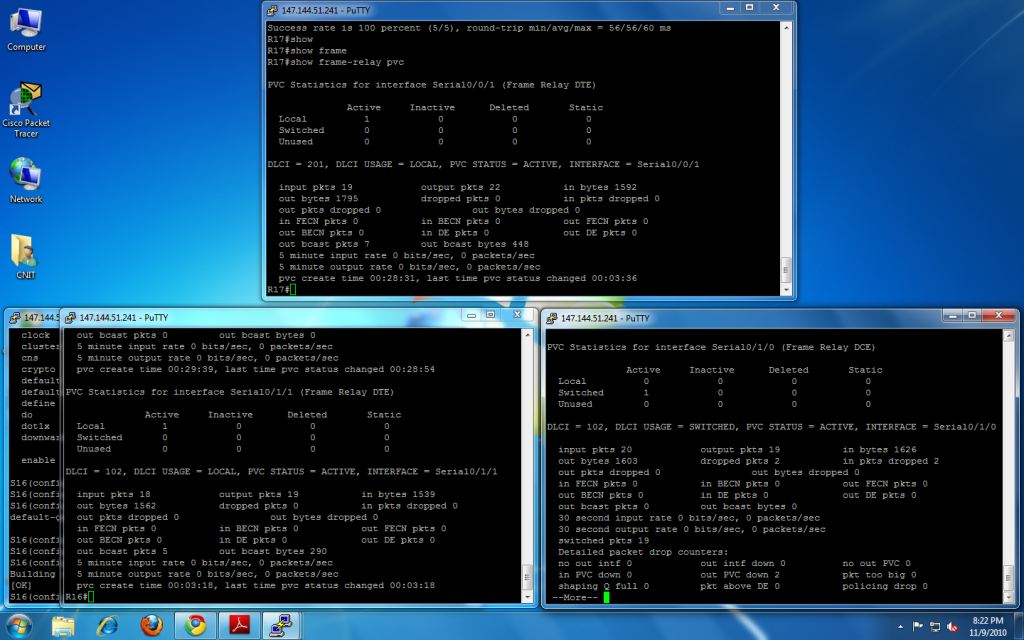Open the Cisco Packet Tracer shortcut
The image size is (1024, 640).
[25, 100]
